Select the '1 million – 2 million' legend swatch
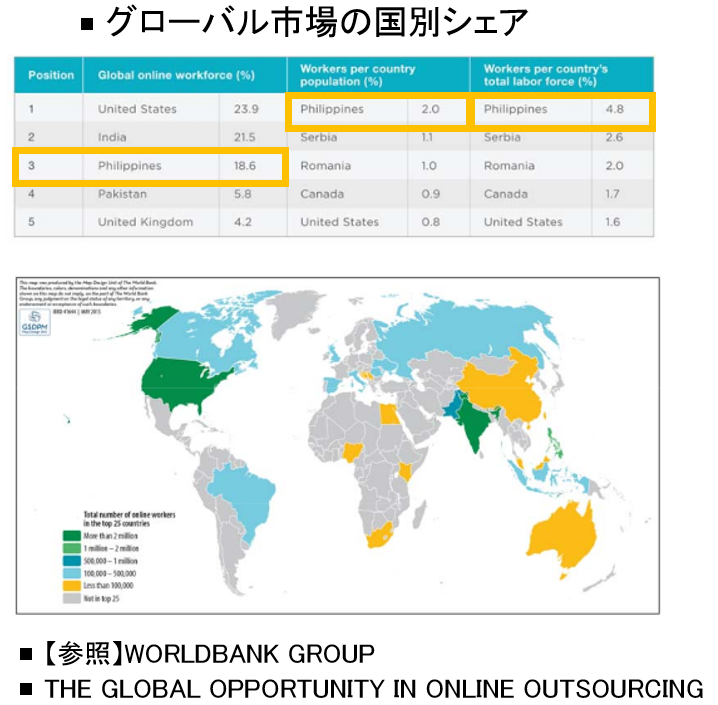 tap(71, 548)
